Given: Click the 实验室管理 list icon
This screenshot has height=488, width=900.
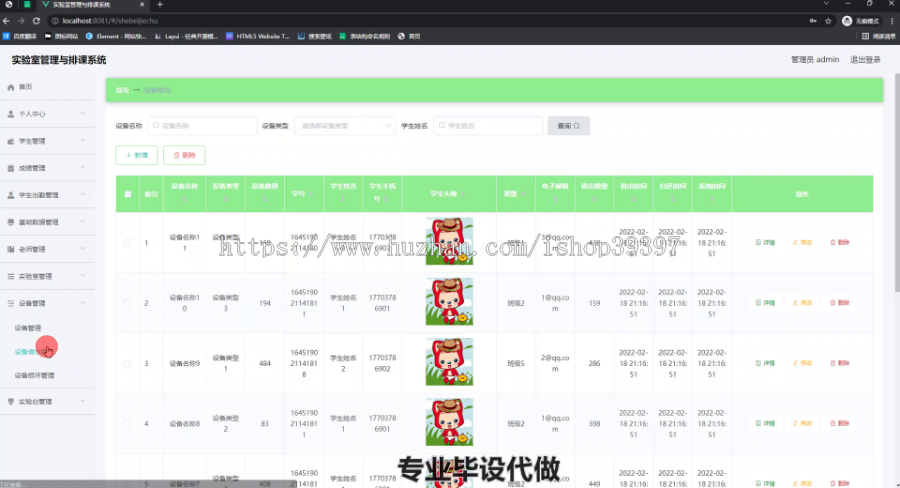Looking at the screenshot, I should click(x=10, y=276).
